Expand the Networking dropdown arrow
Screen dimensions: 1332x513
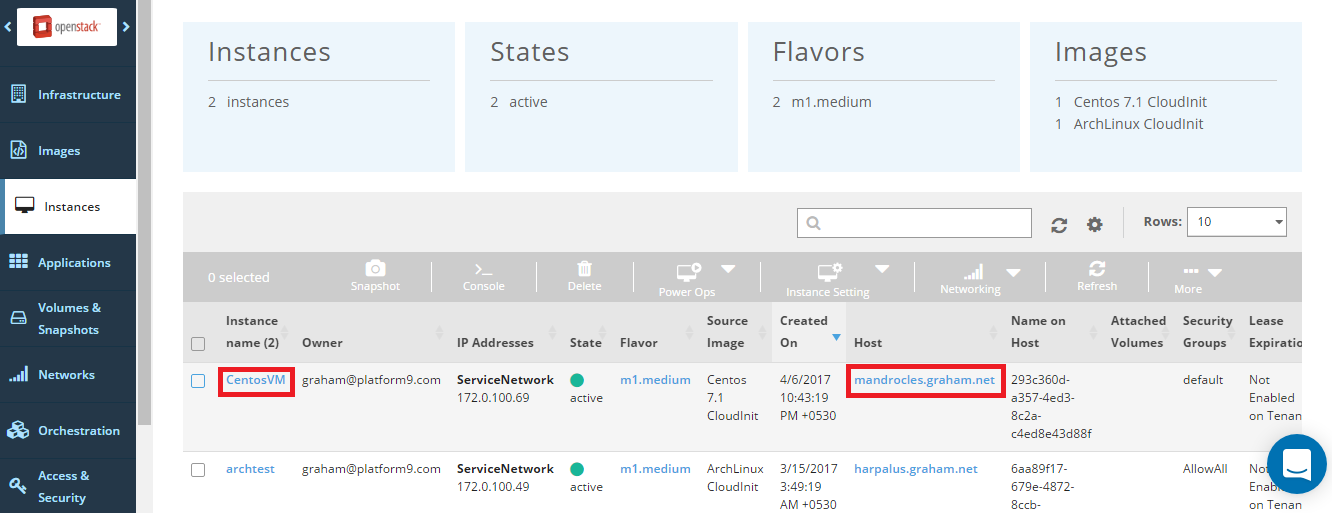coord(1013,271)
